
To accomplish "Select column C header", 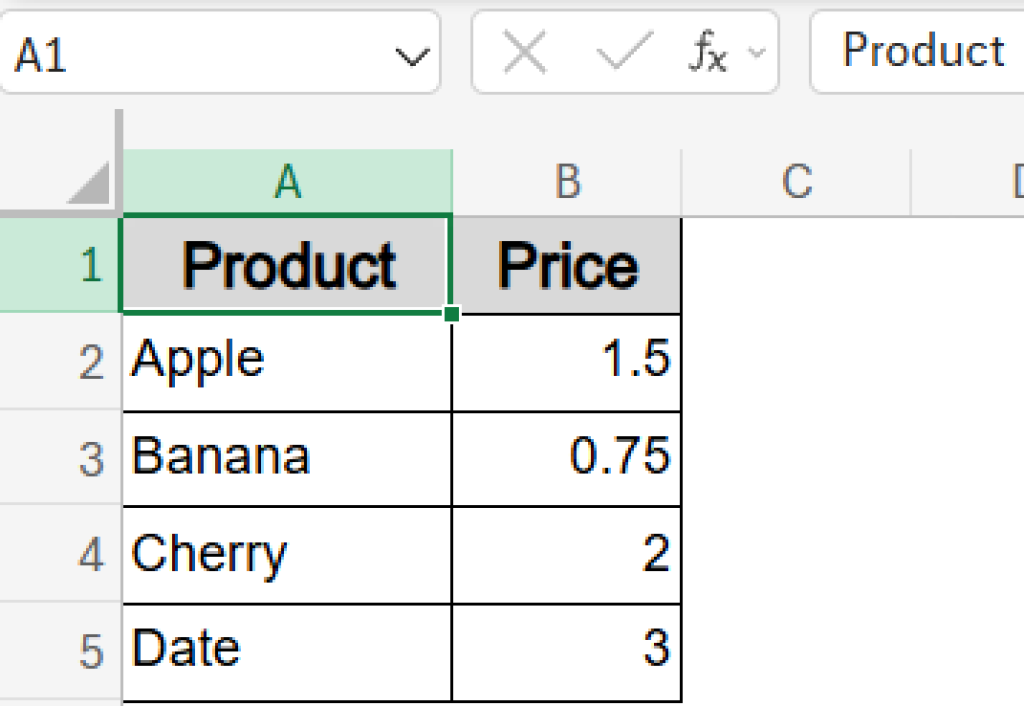I will point(795,182).
